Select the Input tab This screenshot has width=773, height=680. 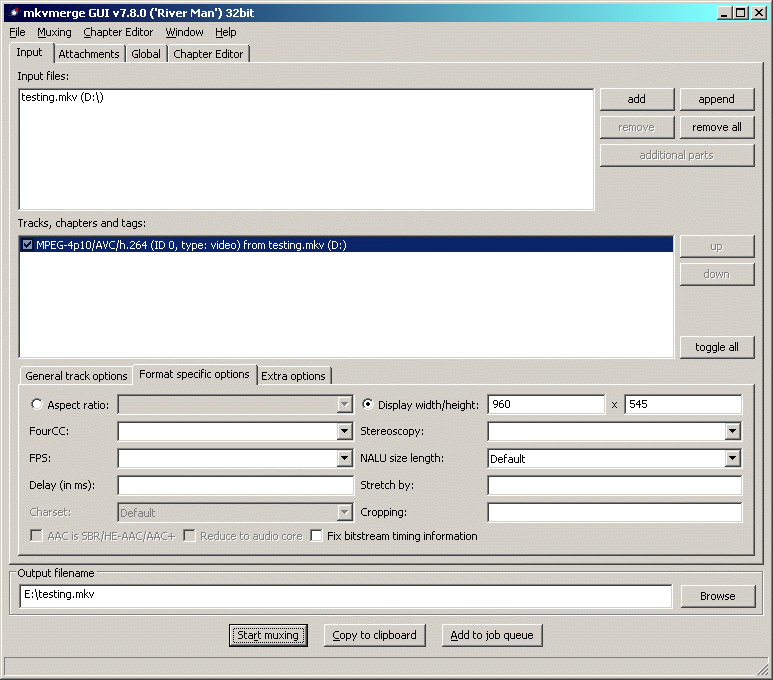30,52
